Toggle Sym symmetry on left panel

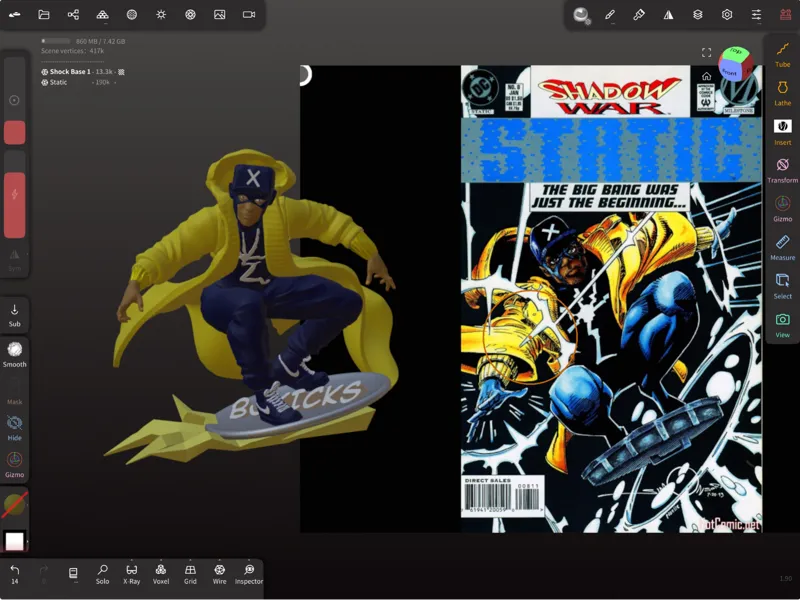point(14,259)
